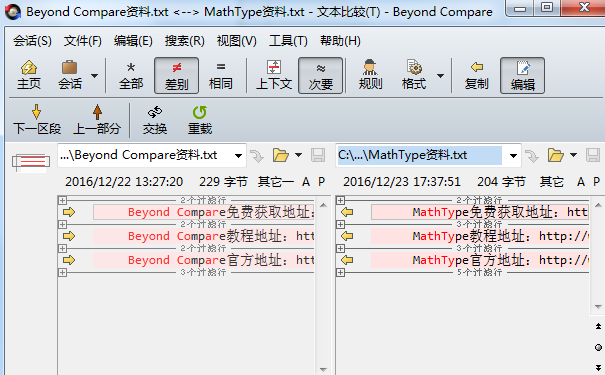Show all lines with 全部

point(131,75)
